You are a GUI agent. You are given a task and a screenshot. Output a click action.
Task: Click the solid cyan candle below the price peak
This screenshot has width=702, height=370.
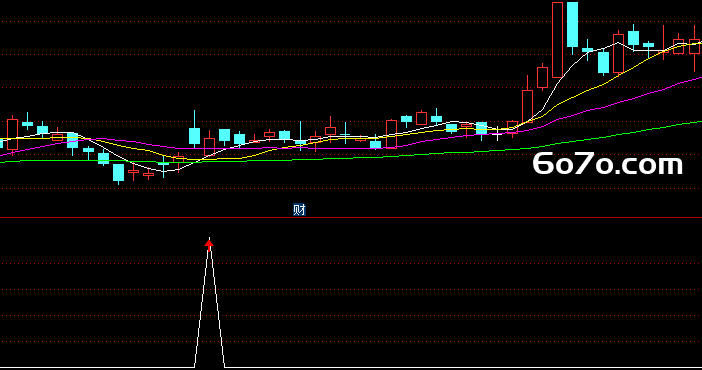point(604,63)
